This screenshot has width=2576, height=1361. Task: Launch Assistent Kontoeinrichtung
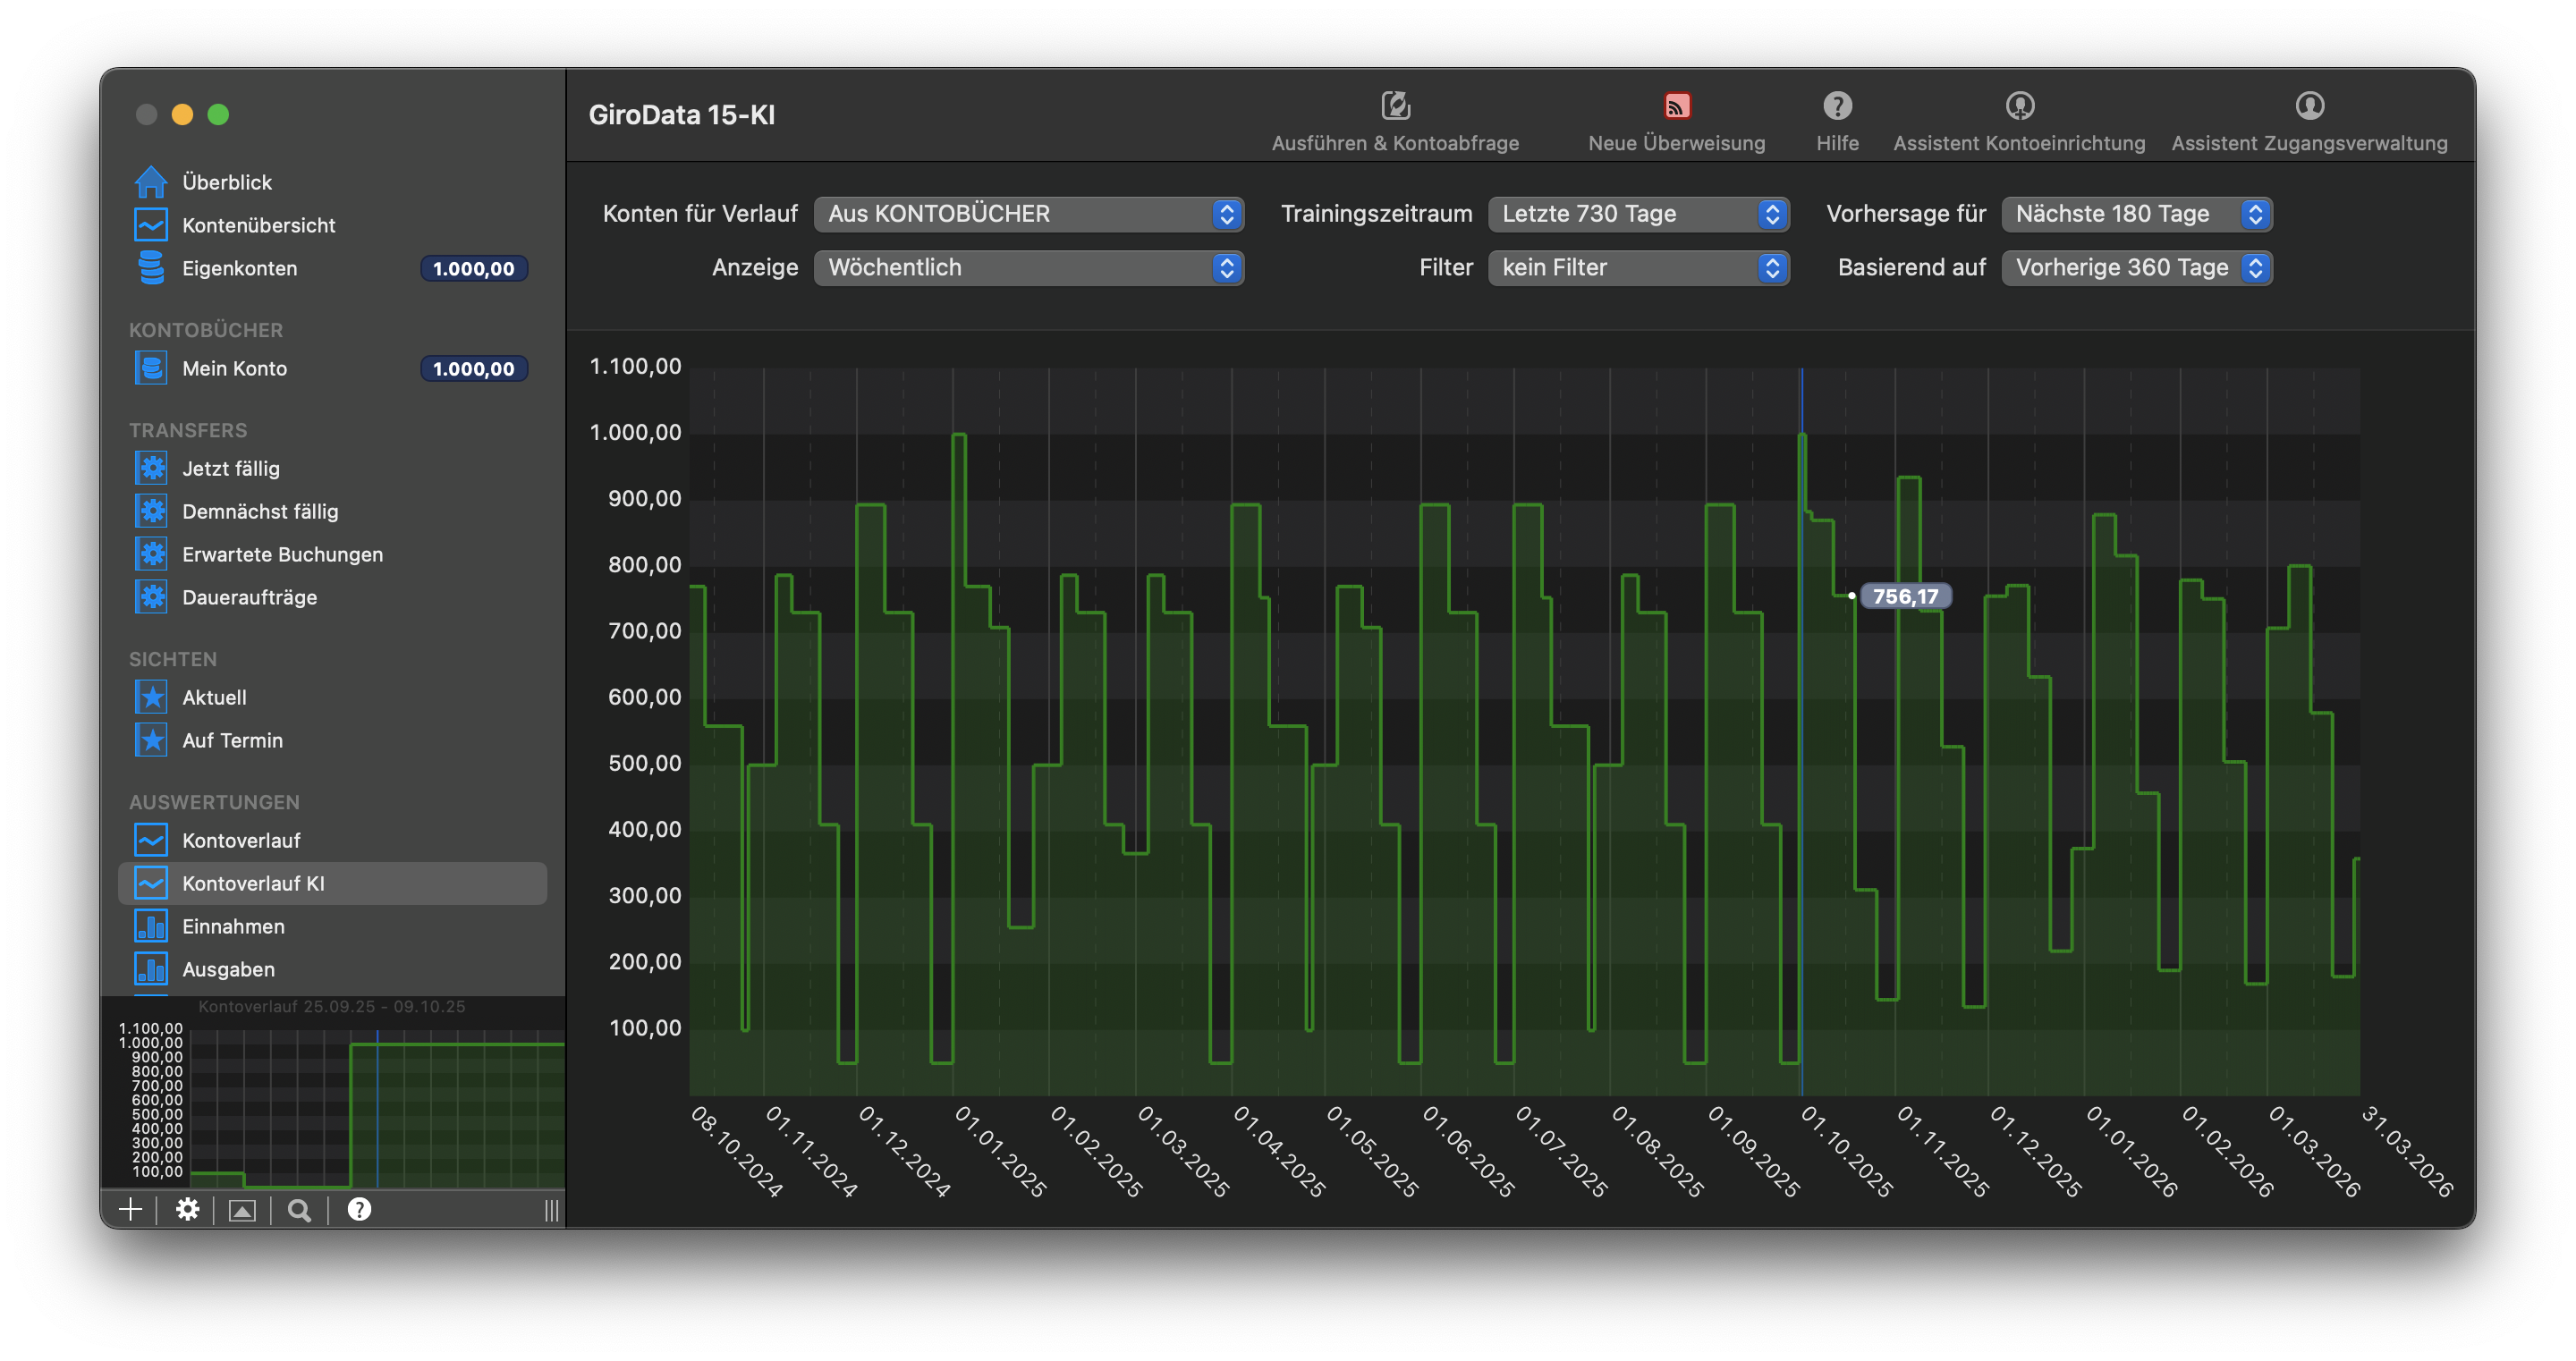(2019, 106)
